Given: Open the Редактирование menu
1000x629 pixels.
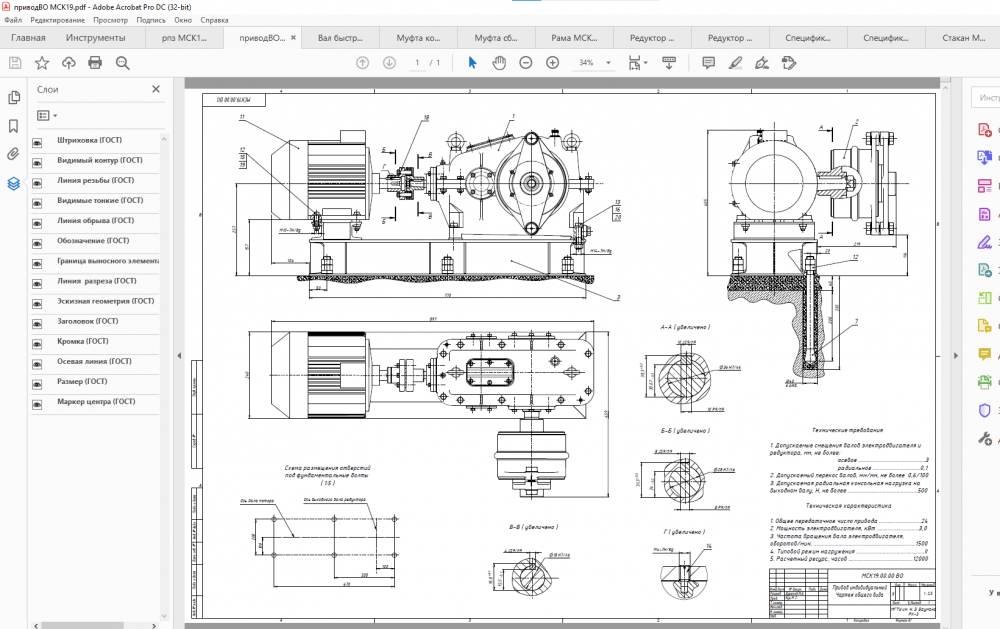Looking at the screenshot, I should point(57,20).
